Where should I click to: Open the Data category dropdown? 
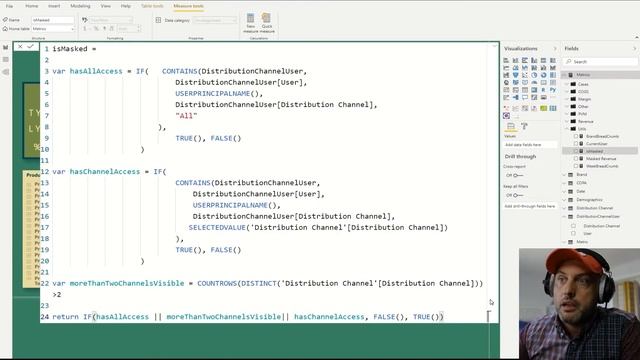coord(215,20)
